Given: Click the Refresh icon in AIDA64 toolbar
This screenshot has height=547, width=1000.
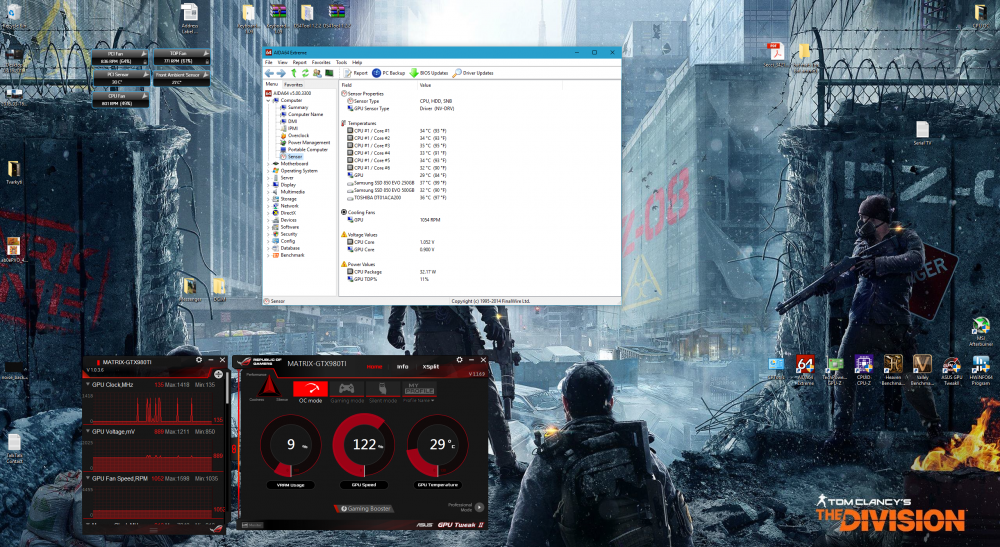Looking at the screenshot, I should [305, 73].
